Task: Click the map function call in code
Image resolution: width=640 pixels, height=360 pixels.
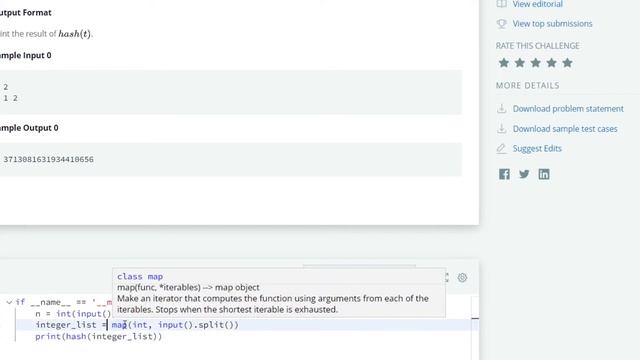Action: (x=119, y=325)
